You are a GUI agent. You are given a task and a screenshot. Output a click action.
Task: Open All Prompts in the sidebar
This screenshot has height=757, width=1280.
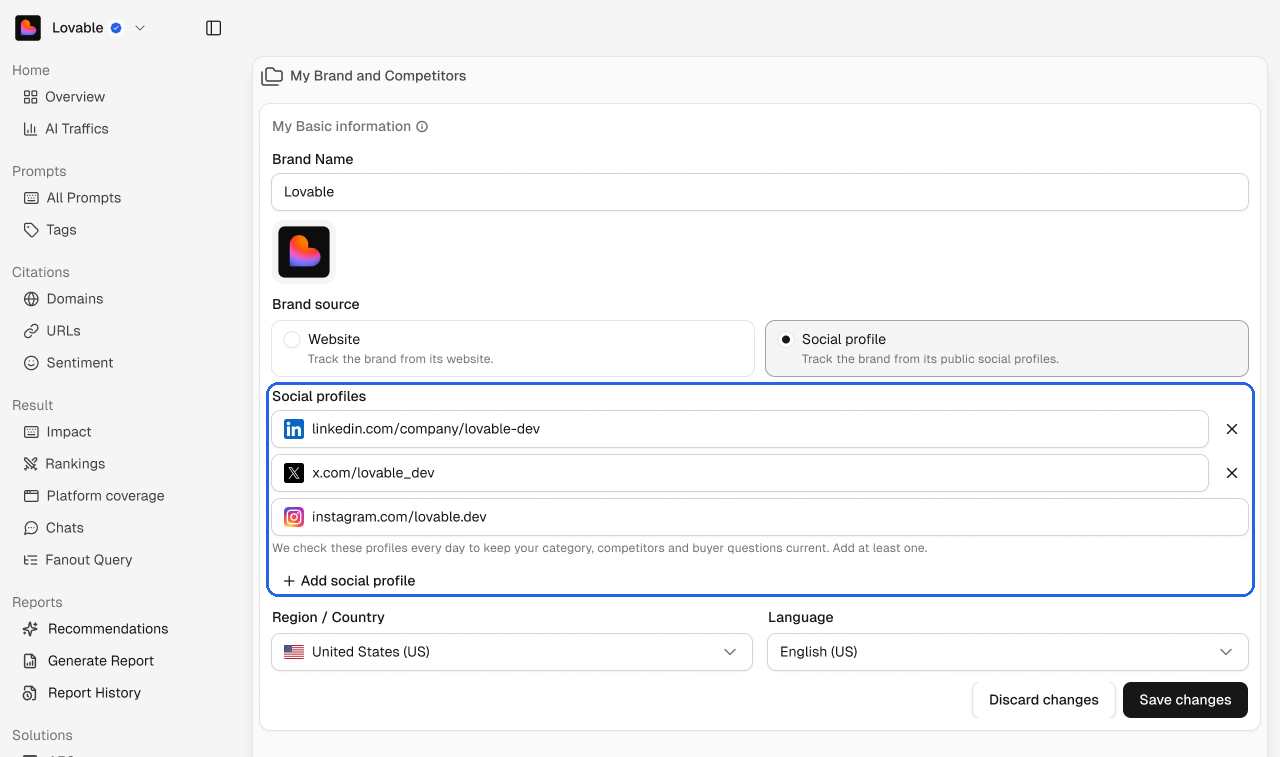tap(72, 198)
